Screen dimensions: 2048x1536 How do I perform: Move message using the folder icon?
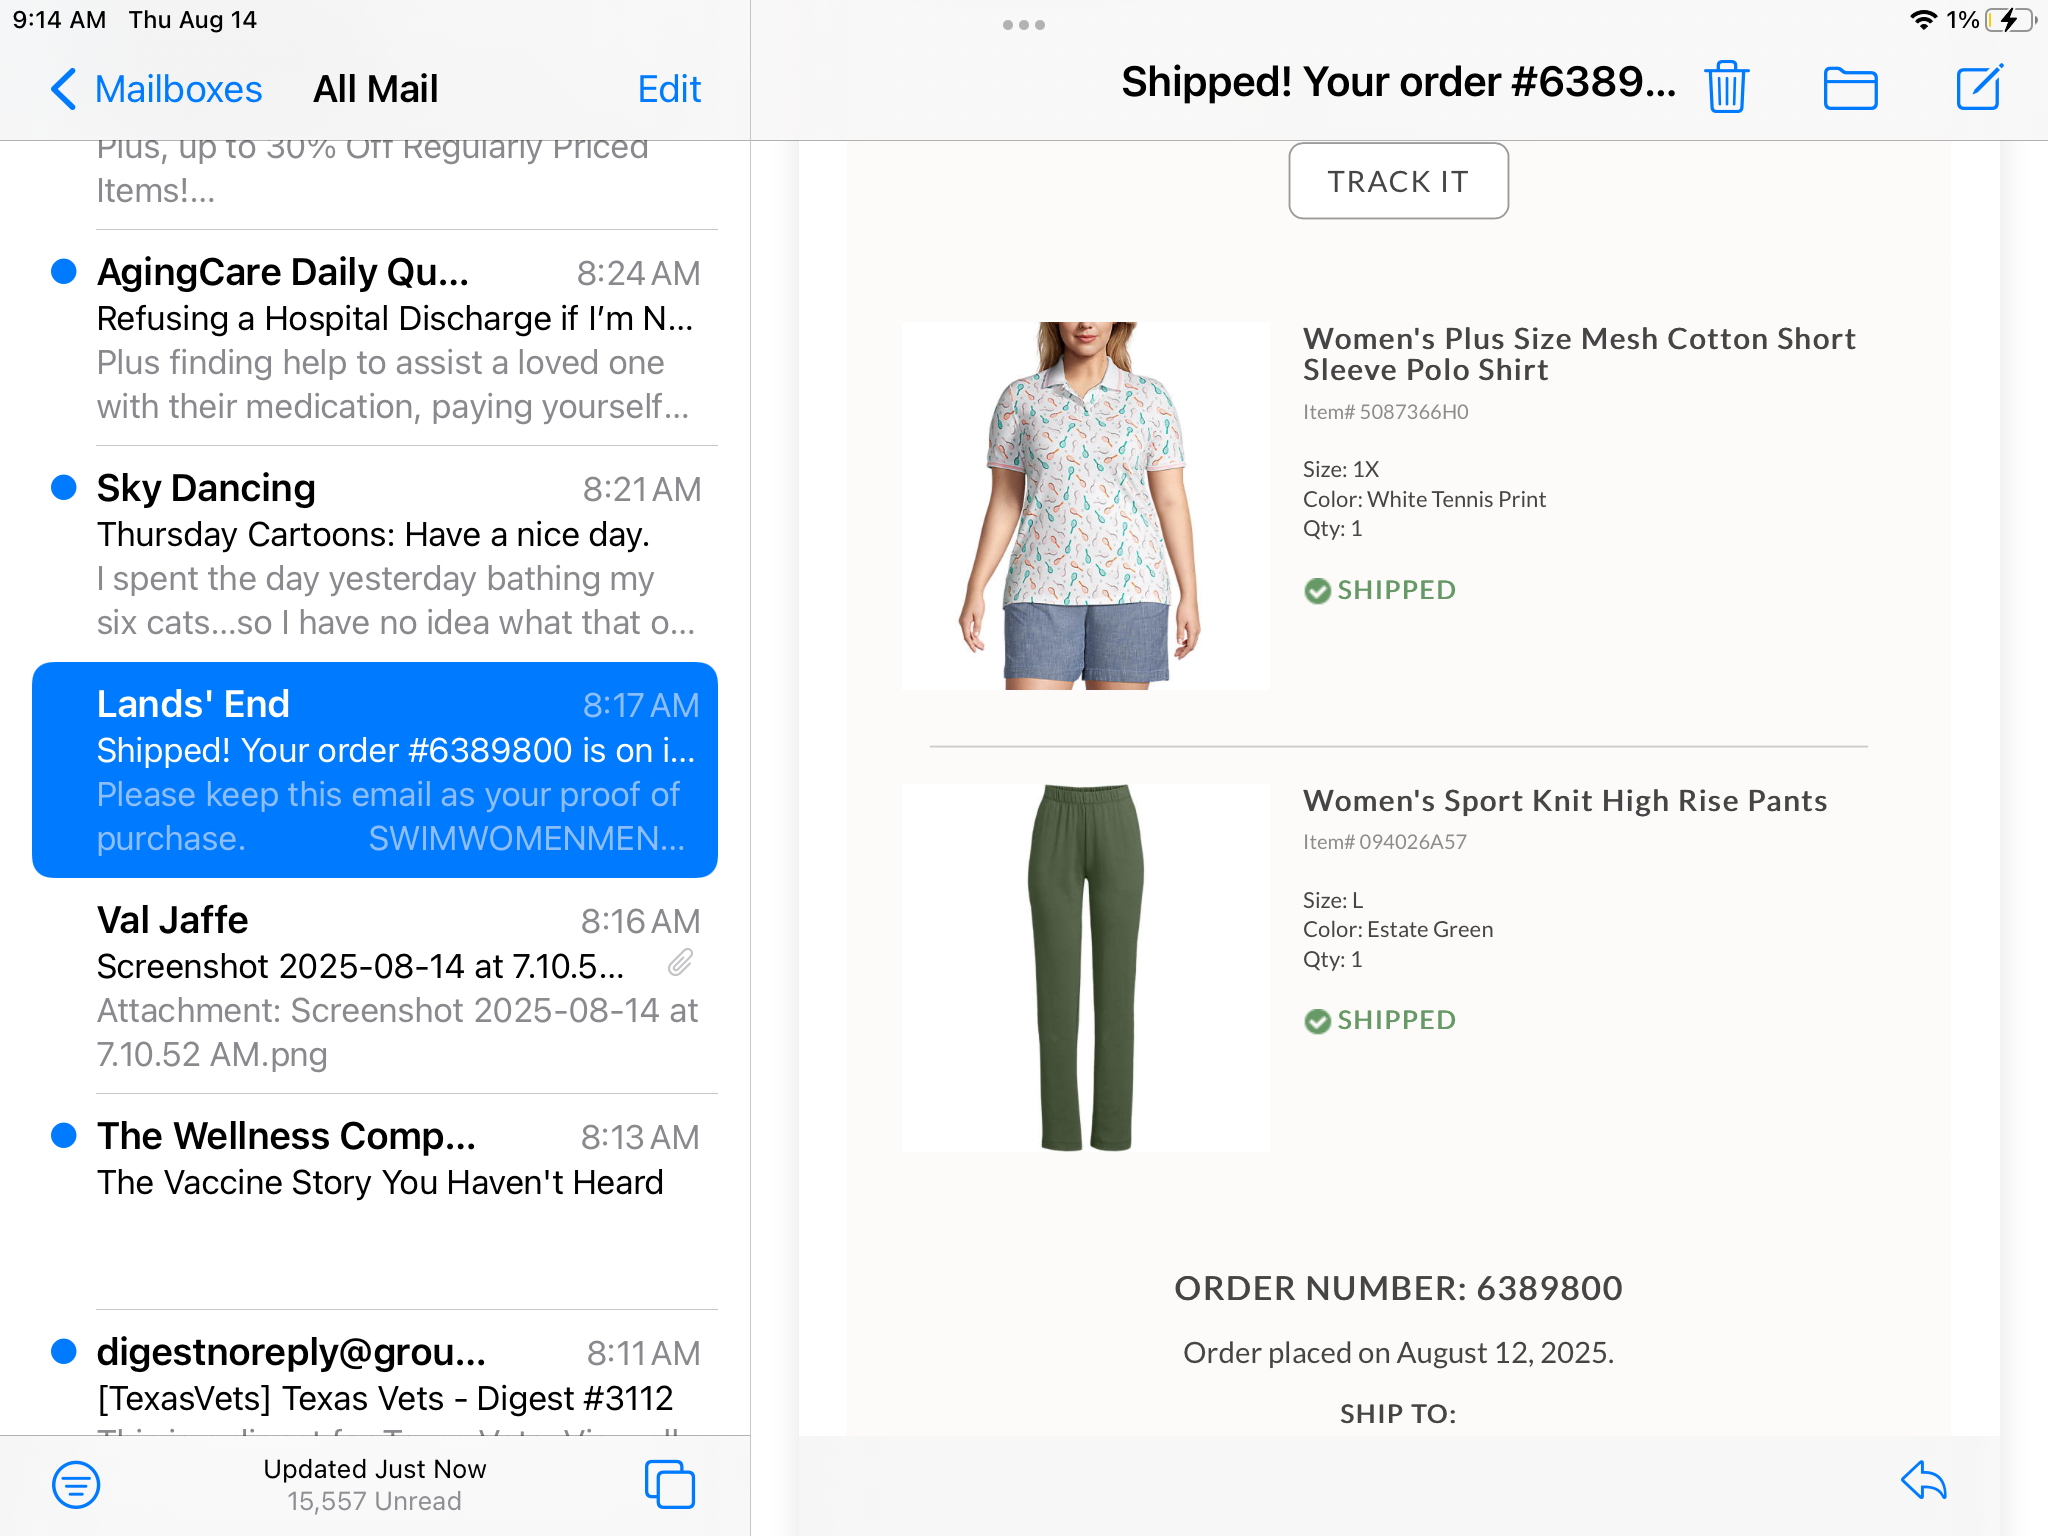pos(1850,88)
